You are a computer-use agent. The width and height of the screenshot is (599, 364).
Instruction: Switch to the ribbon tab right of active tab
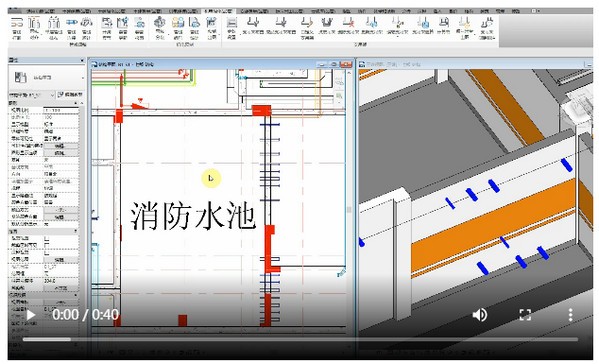click(x=255, y=11)
